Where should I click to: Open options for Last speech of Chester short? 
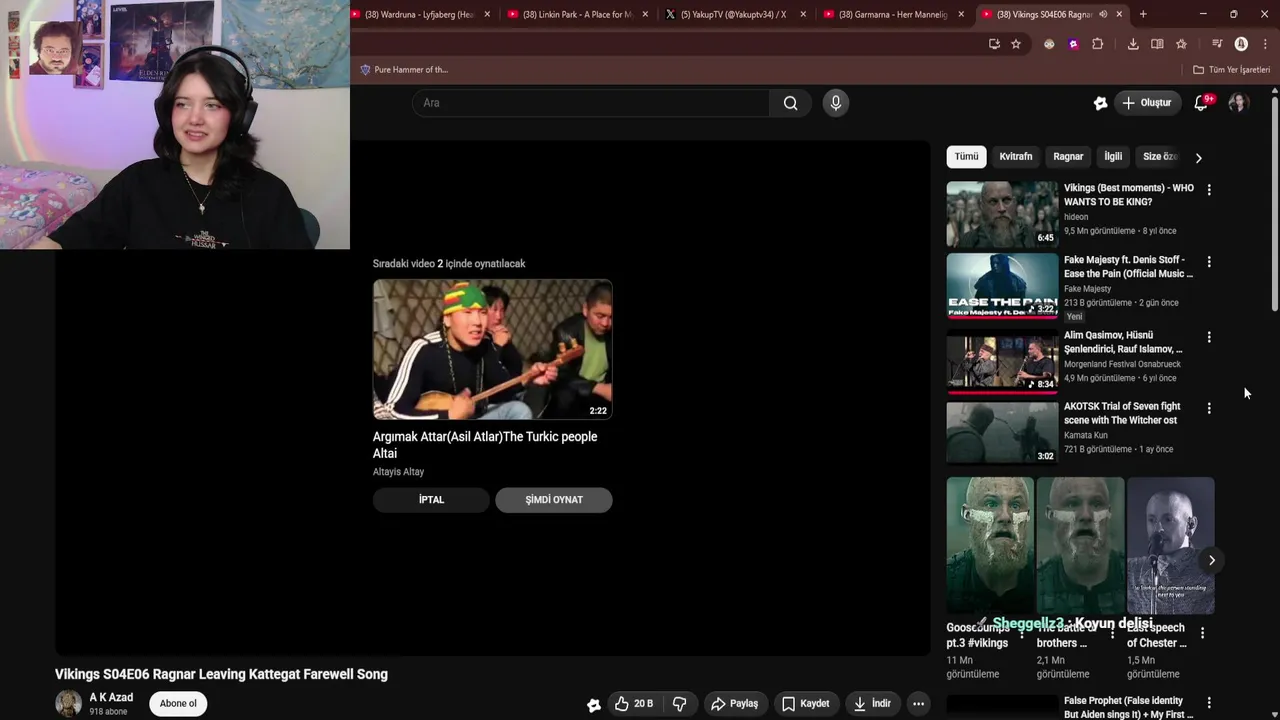point(1203,633)
